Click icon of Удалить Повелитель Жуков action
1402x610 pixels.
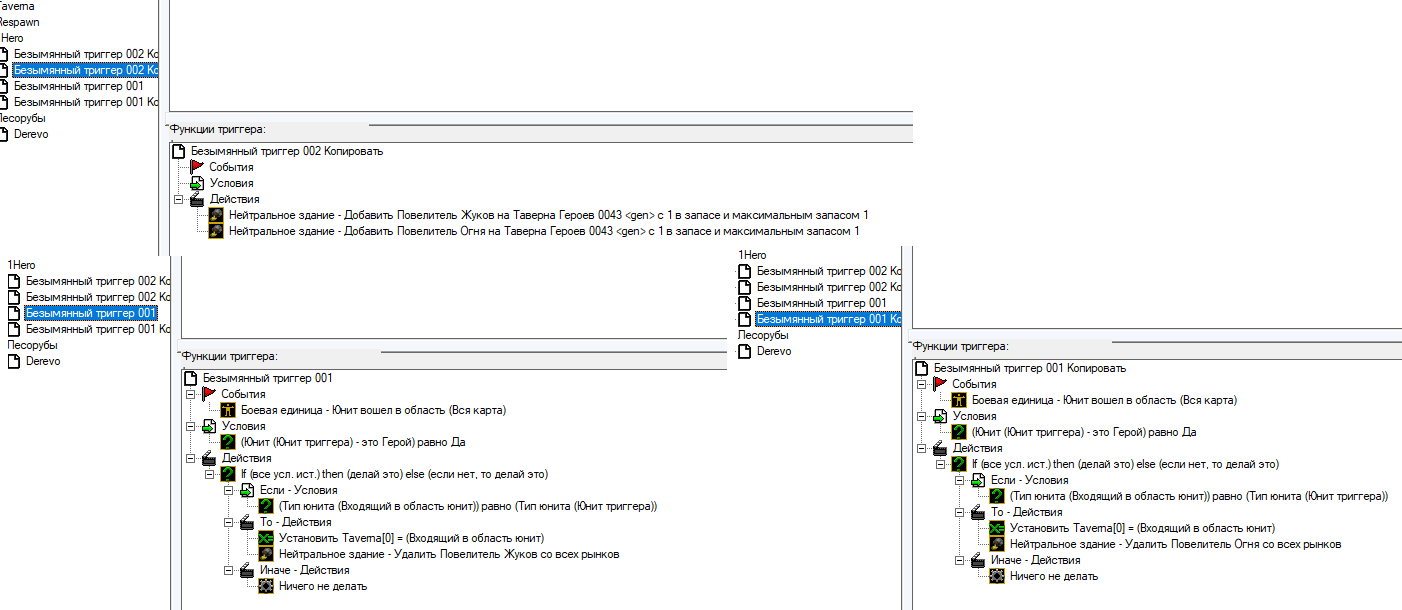point(266,554)
